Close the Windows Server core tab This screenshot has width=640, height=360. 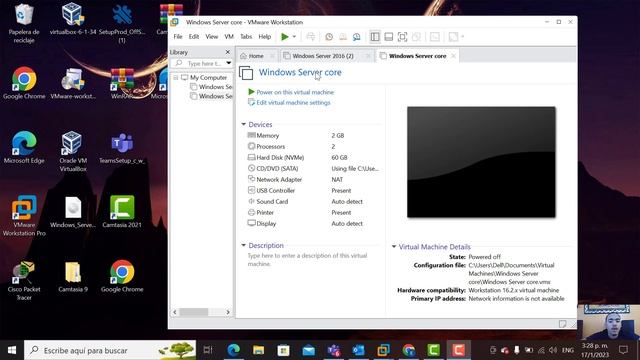453,56
